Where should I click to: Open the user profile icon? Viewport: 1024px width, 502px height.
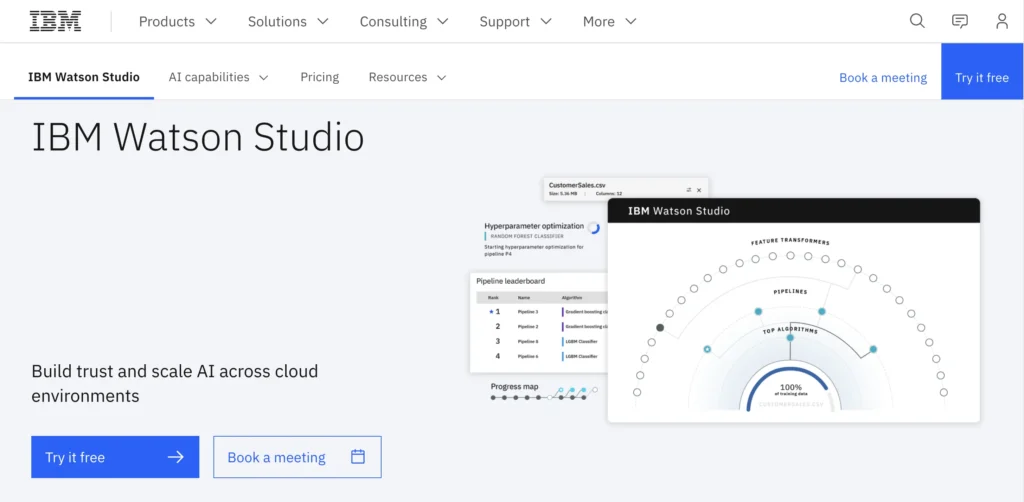(1002, 21)
